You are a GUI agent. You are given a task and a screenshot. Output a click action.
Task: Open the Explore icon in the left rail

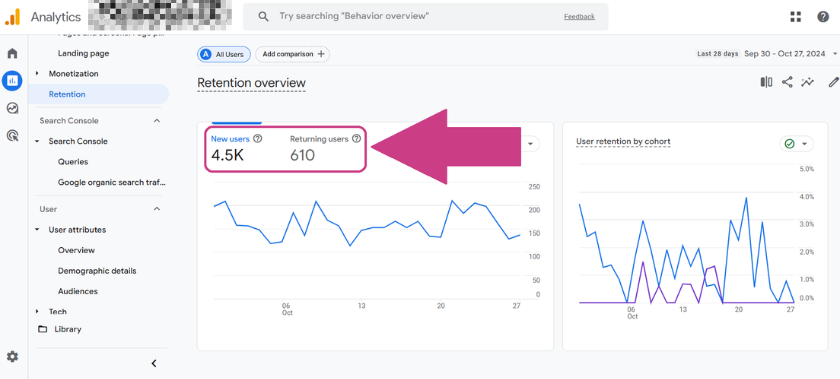click(x=12, y=108)
